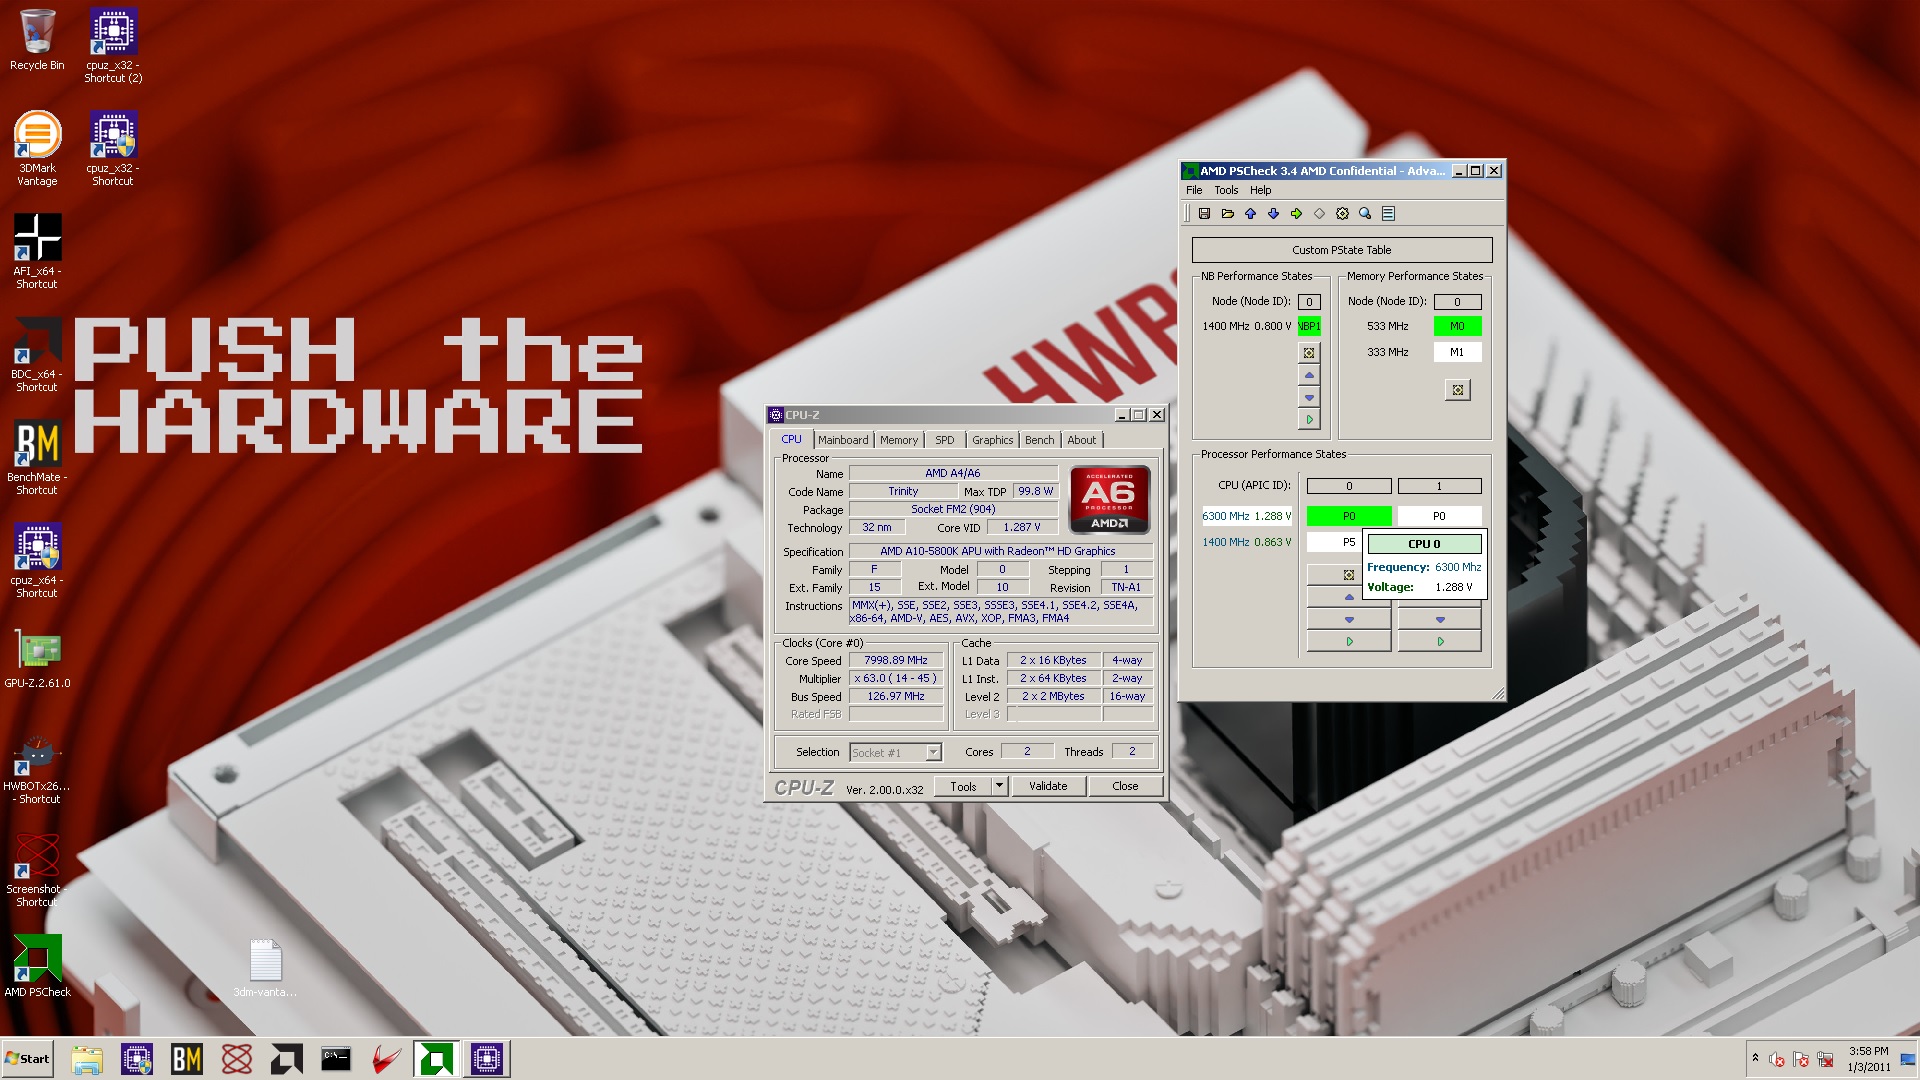Click the Close button in CPU-Z
The width and height of the screenshot is (1920, 1080).
[1125, 786]
